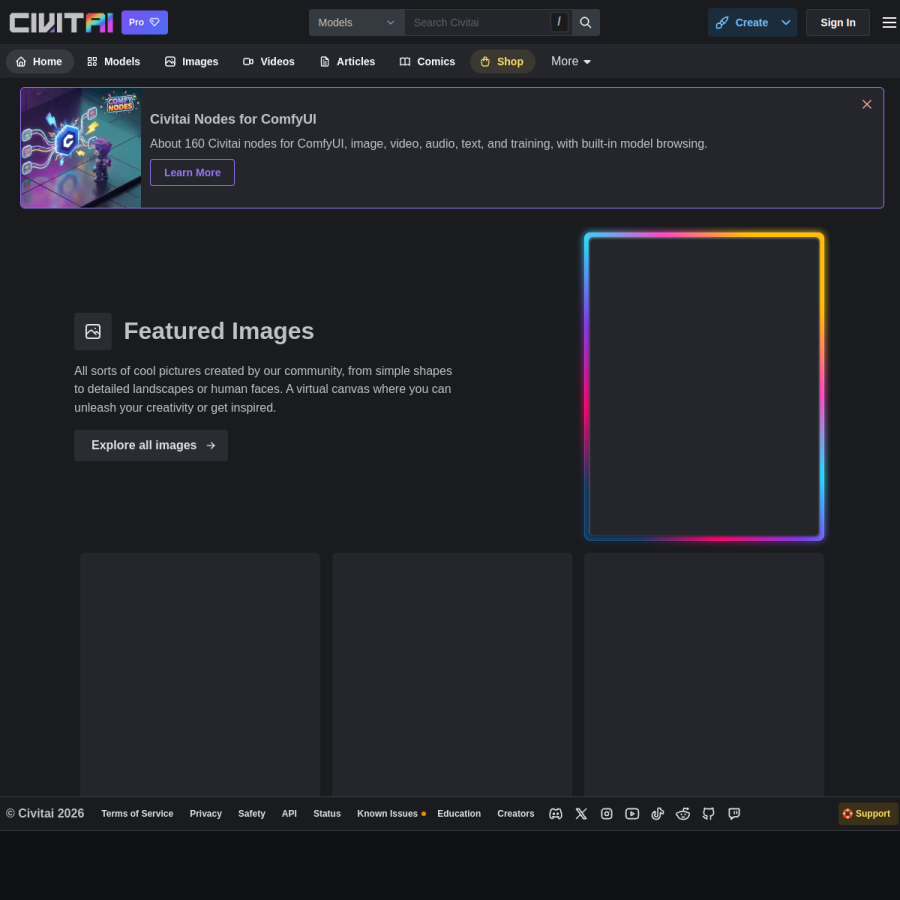Switch to the Comics tab
Screen dimensions: 900x900
[x=428, y=61]
